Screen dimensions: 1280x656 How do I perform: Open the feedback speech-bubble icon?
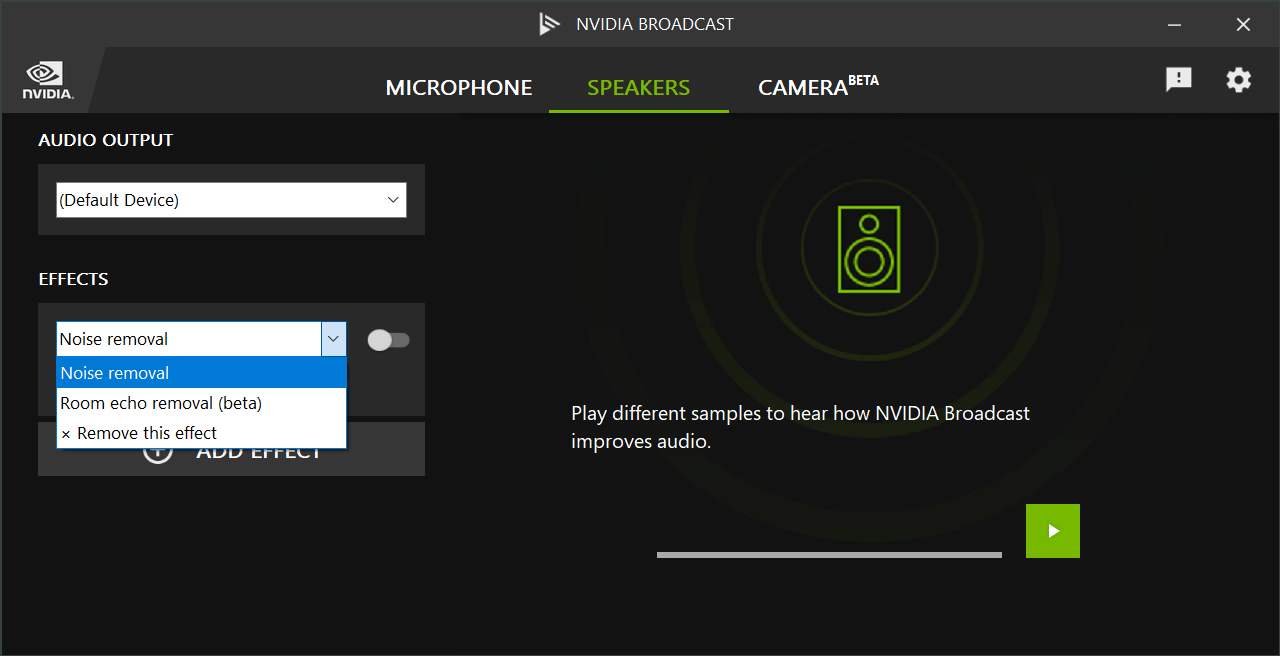click(1179, 80)
